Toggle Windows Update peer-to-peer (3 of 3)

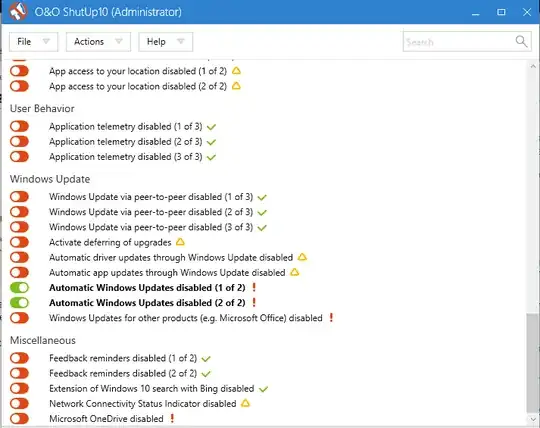(19, 227)
